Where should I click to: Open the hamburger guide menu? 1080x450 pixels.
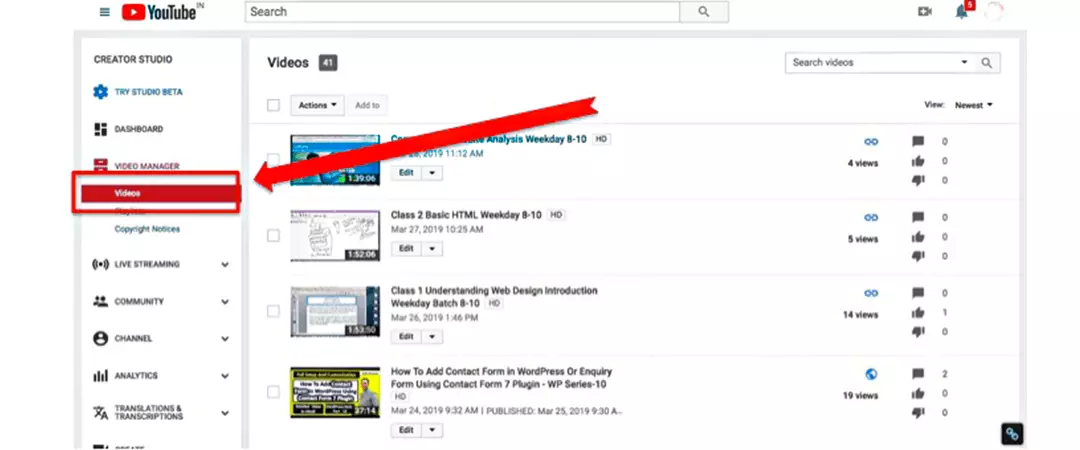point(105,12)
